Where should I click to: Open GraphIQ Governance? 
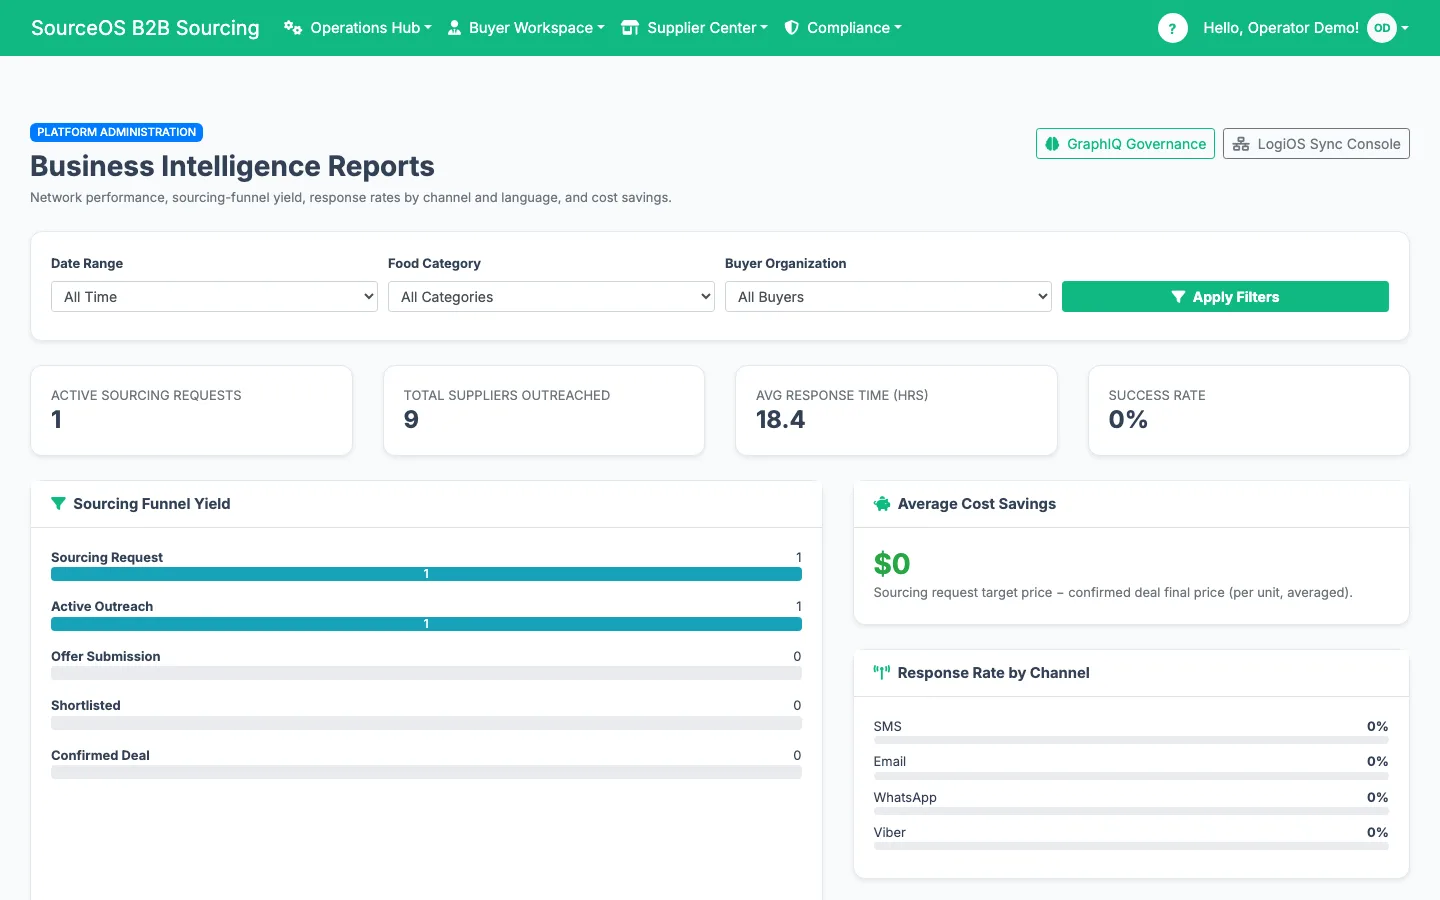(x=1125, y=144)
